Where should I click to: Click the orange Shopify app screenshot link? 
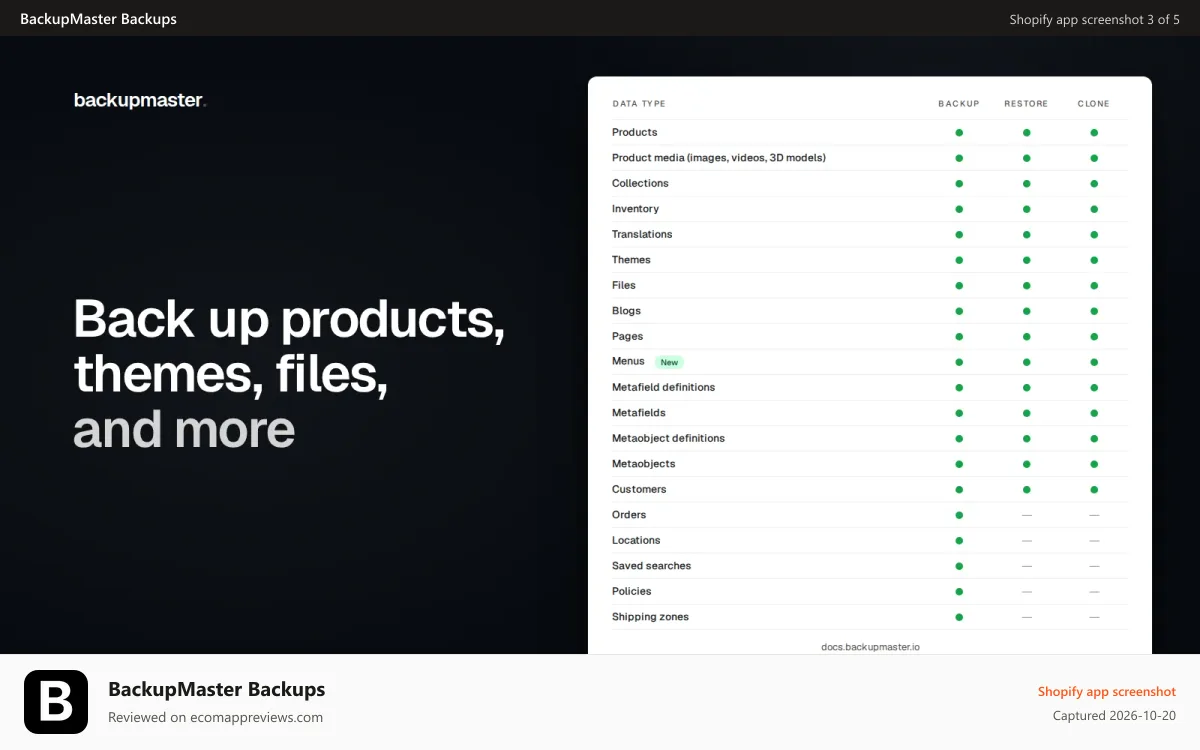[x=1107, y=691]
